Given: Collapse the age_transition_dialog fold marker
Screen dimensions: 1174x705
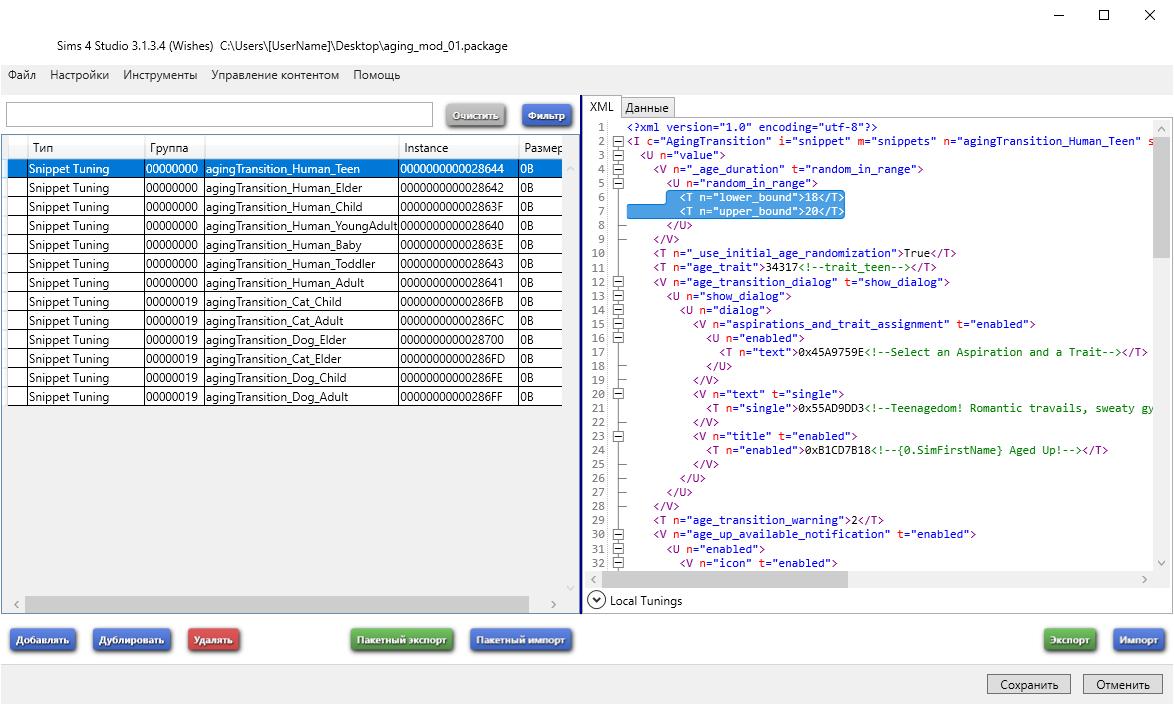Looking at the screenshot, I should point(617,282).
